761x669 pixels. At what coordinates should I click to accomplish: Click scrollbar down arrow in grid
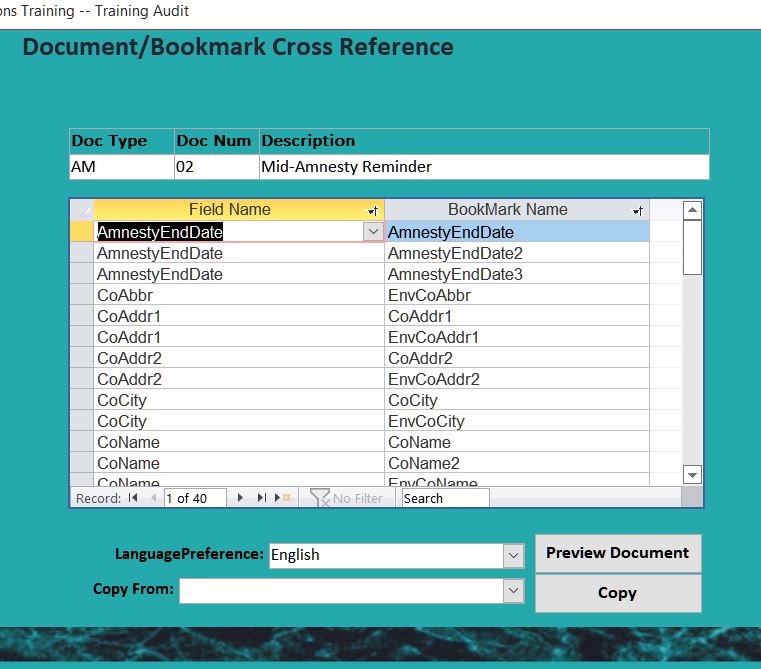pos(692,474)
